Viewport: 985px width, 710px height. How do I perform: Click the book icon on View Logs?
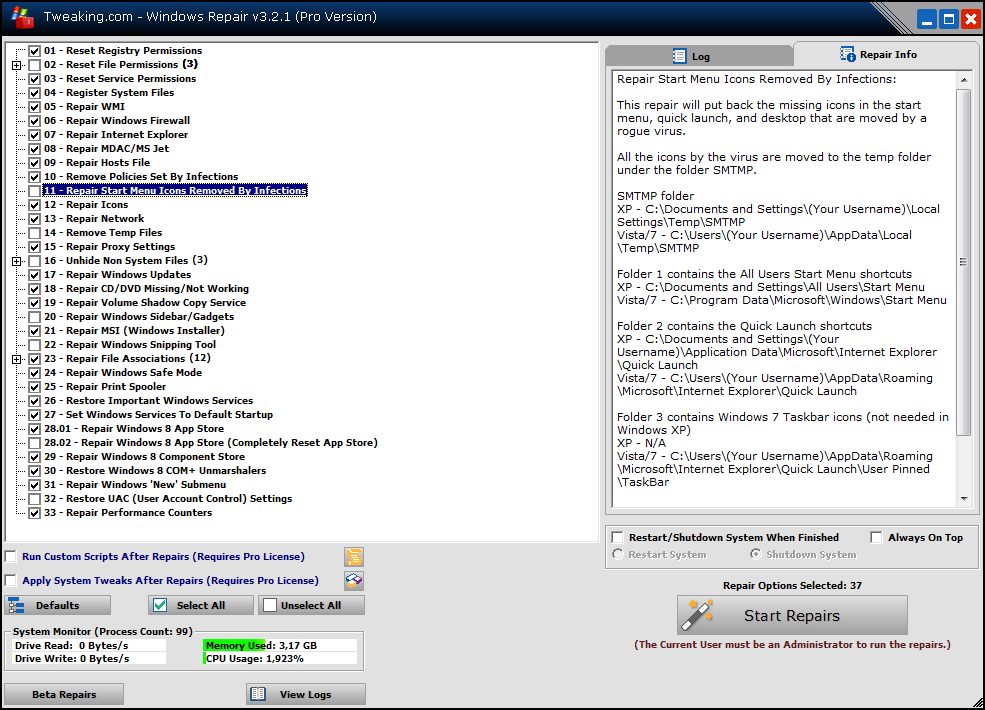258,694
